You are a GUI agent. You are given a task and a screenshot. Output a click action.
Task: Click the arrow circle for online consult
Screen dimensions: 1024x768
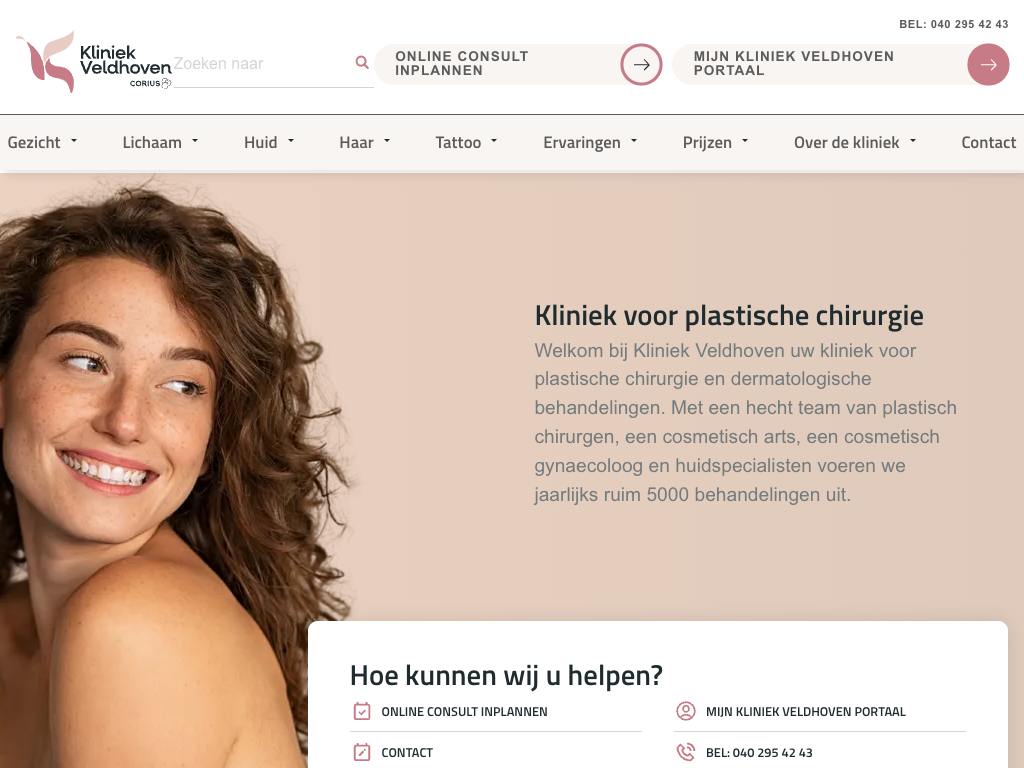(x=641, y=64)
